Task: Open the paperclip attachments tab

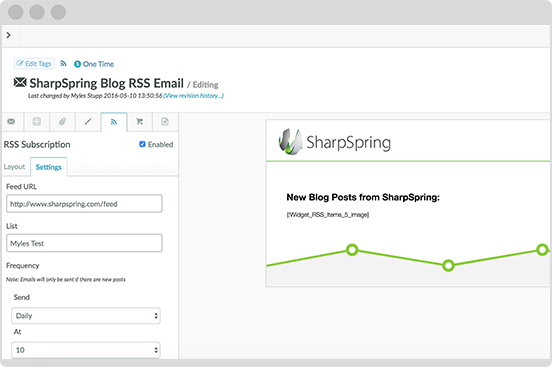Action: point(62,121)
